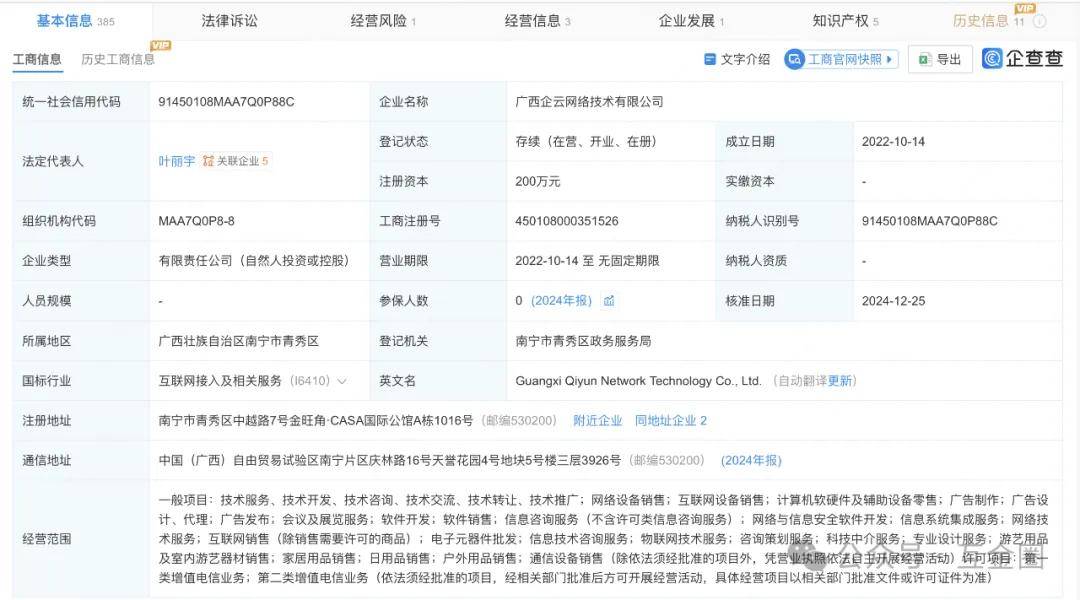This screenshot has height=600, width=1080.
Task: Click the 关联企业 network icon
Action: pyautogui.click(x=208, y=161)
